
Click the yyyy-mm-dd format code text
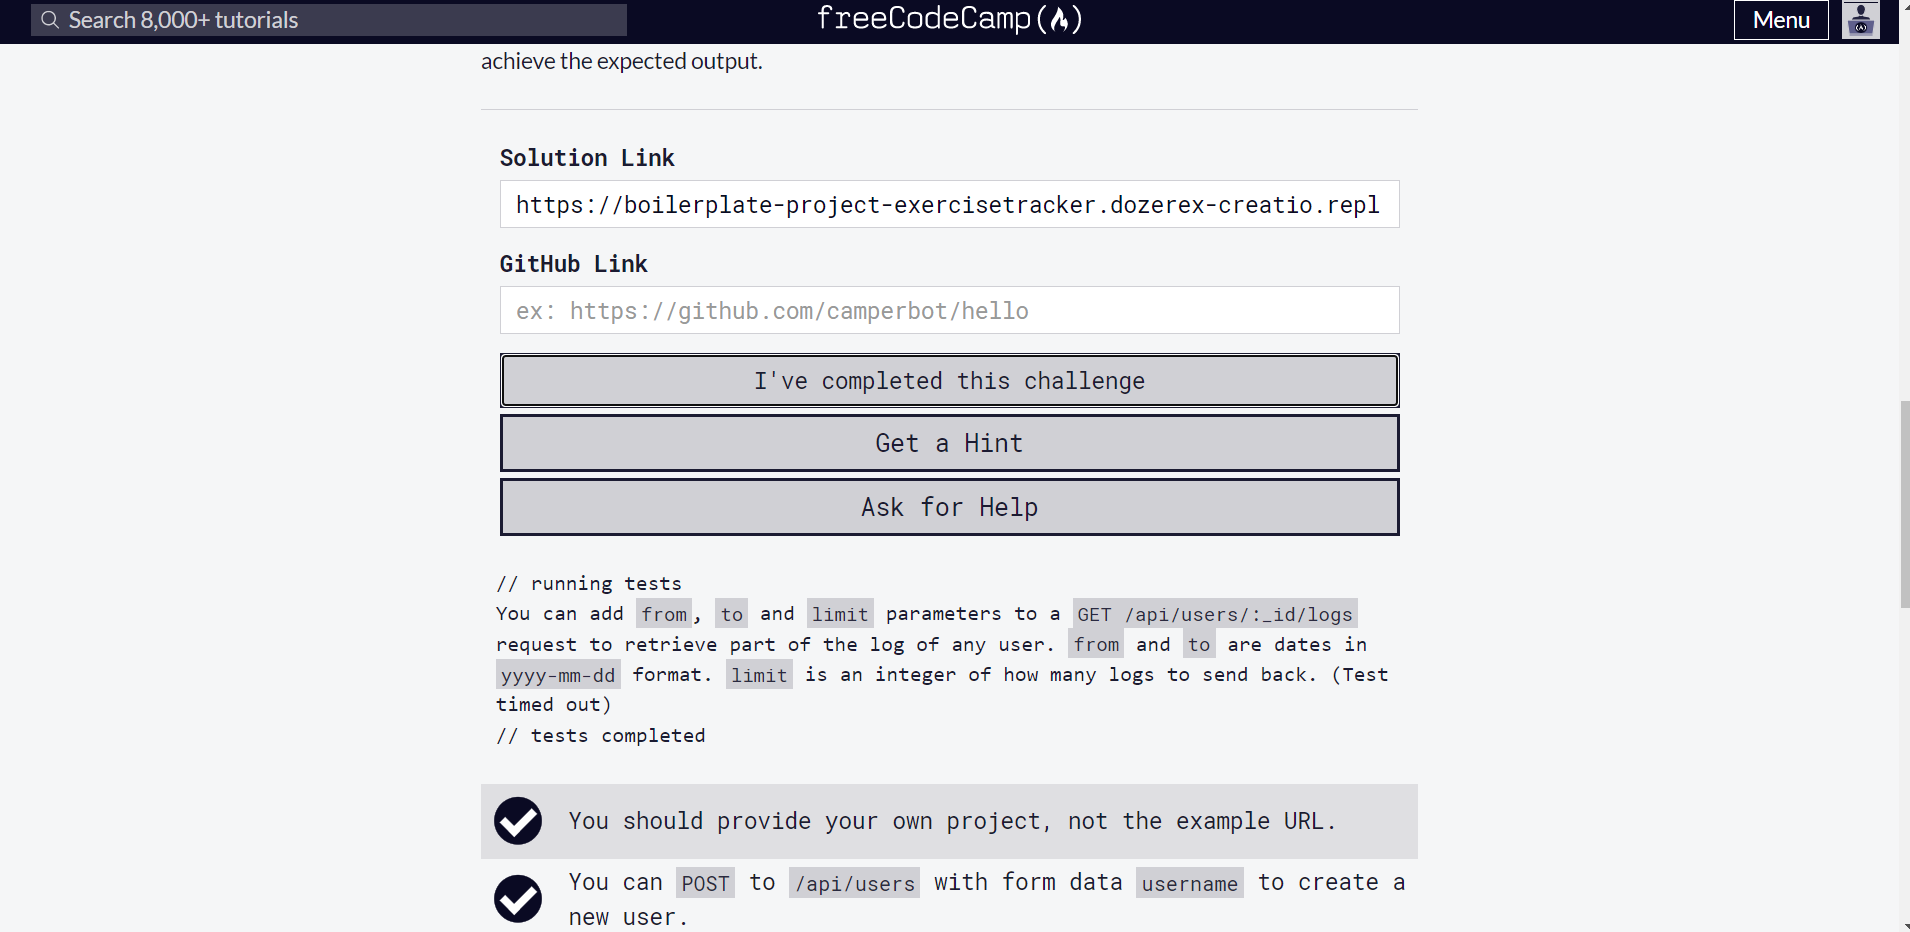558,675
